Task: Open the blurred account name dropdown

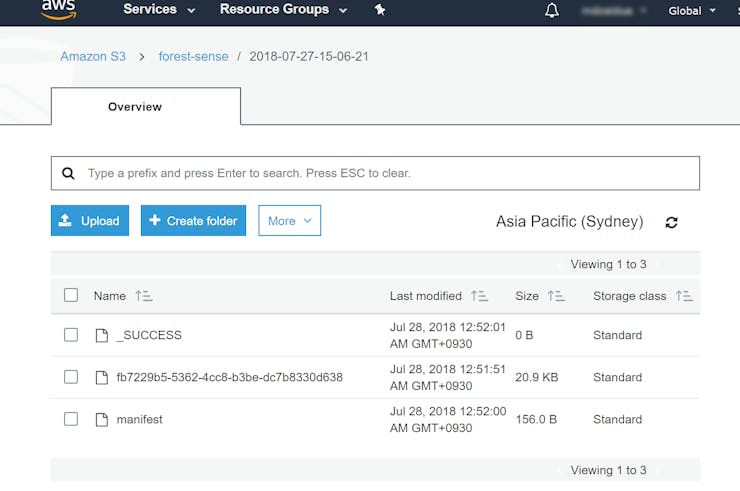Action: (x=614, y=10)
